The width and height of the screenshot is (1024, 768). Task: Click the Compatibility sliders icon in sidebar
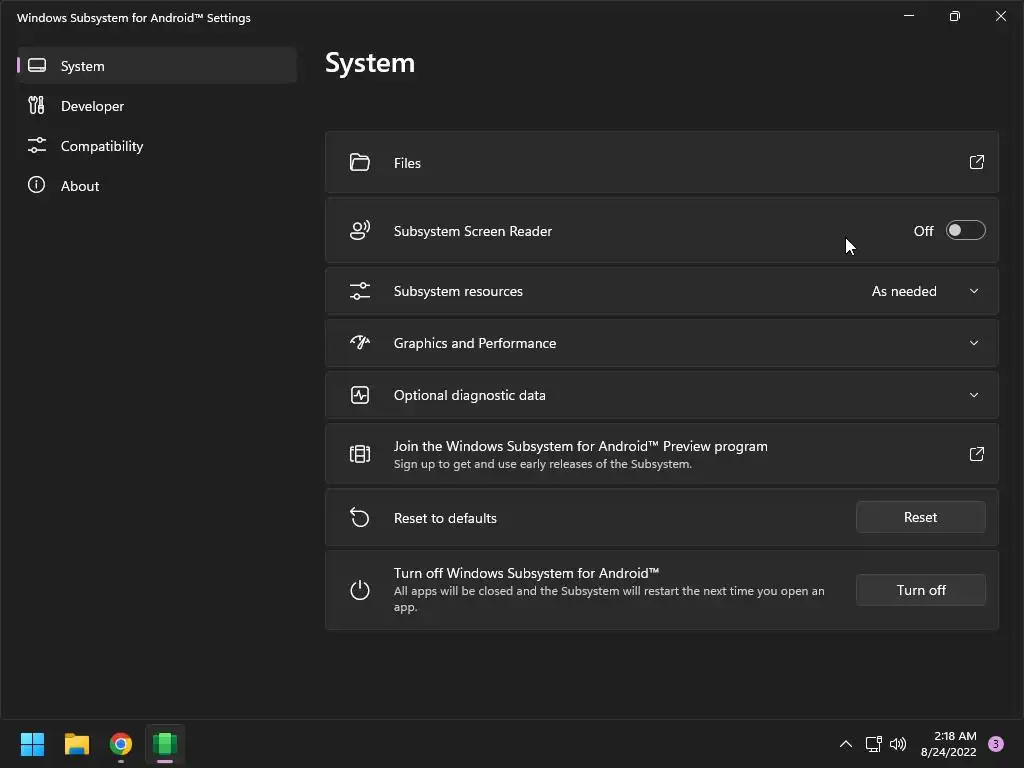point(37,145)
